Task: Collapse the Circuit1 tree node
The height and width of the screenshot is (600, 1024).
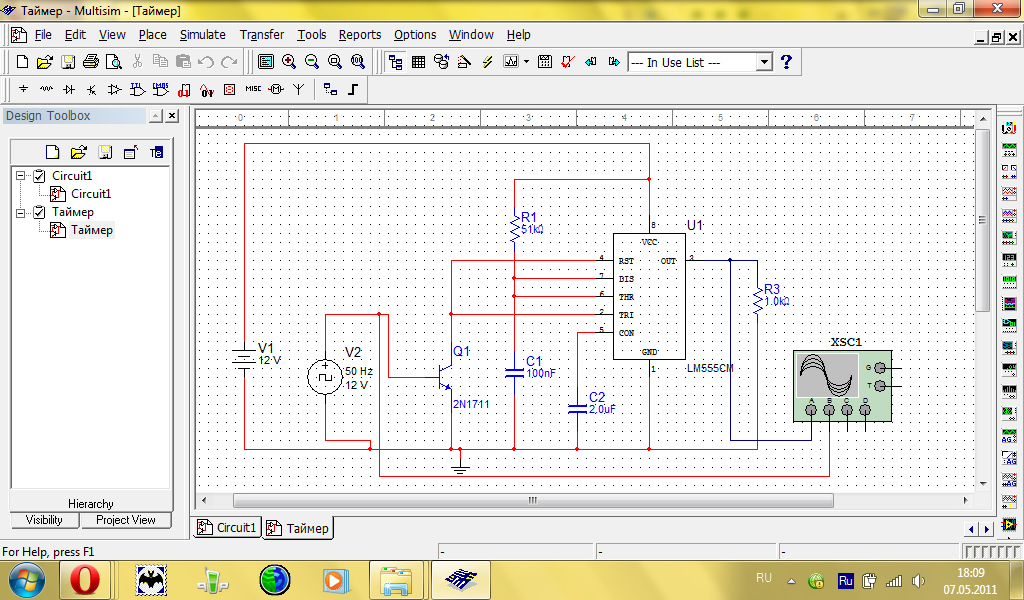Action: pos(20,176)
